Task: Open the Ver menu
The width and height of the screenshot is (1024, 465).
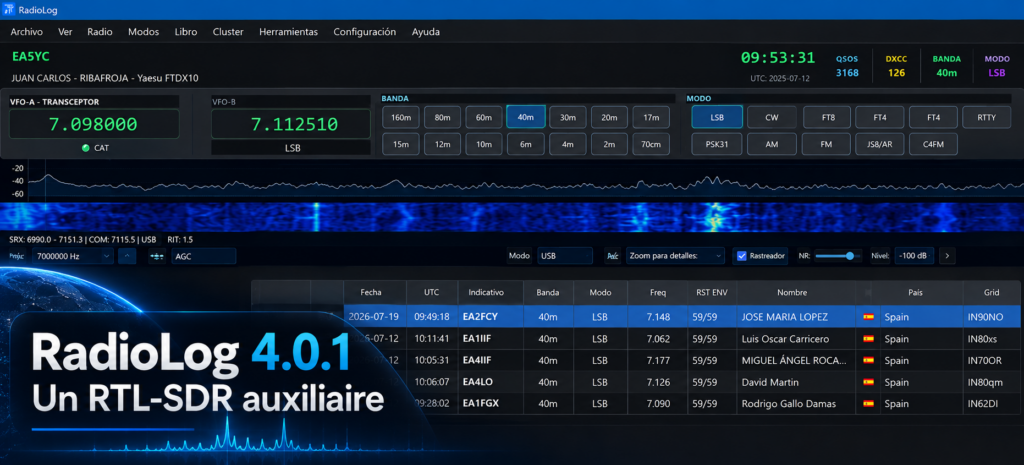Action: click(x=65, y=31)
